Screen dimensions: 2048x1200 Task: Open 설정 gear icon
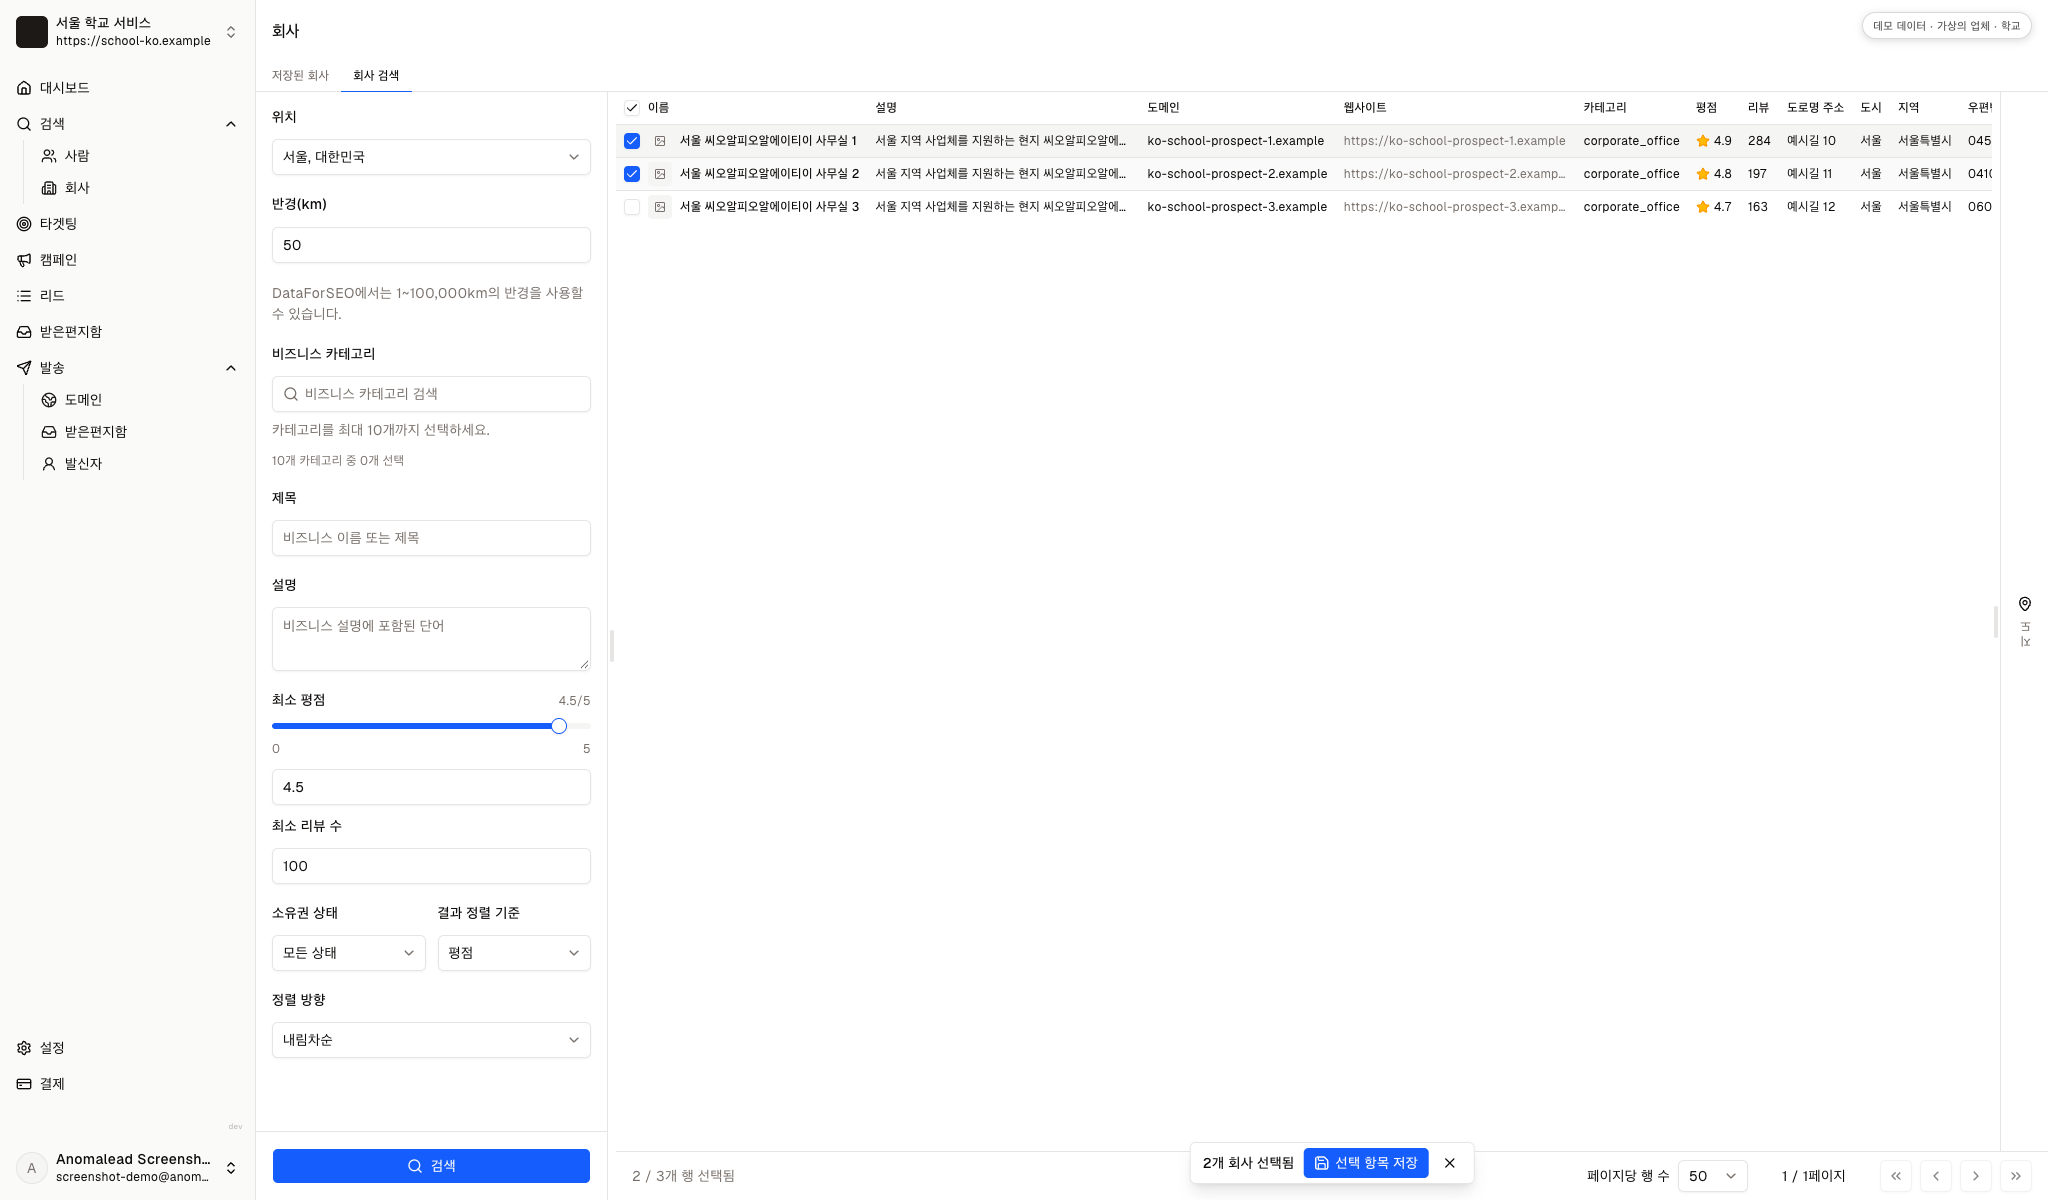tap(24, 1048)
